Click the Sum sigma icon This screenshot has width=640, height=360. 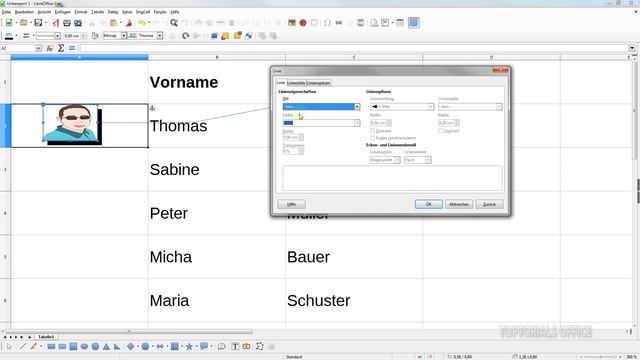pos(61,48)
